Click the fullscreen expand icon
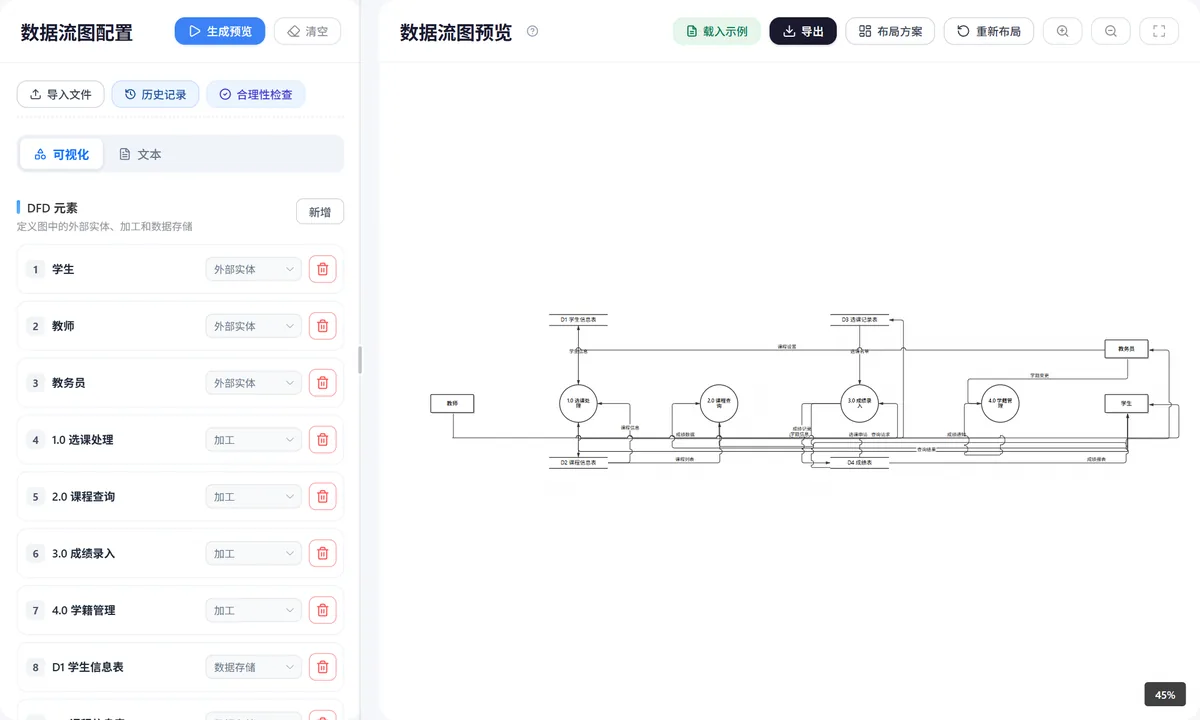This screenshot has width=1200, height=720. (1159, 31)
